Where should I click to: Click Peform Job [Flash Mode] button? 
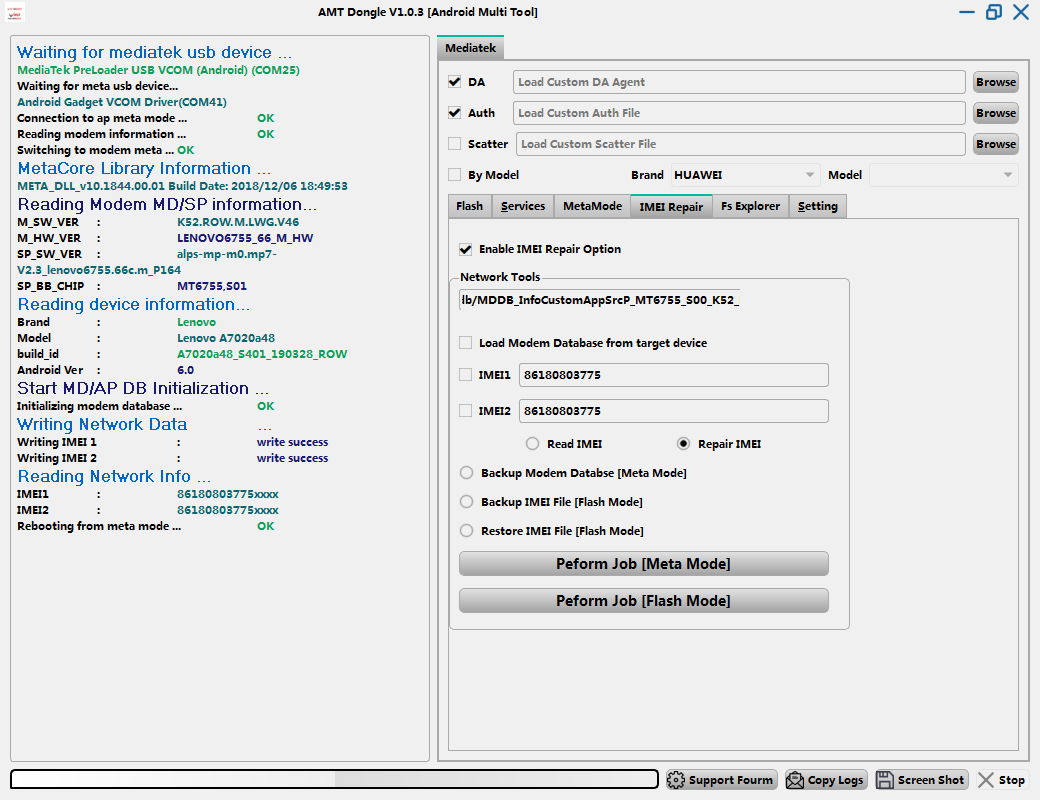(643, 601)
